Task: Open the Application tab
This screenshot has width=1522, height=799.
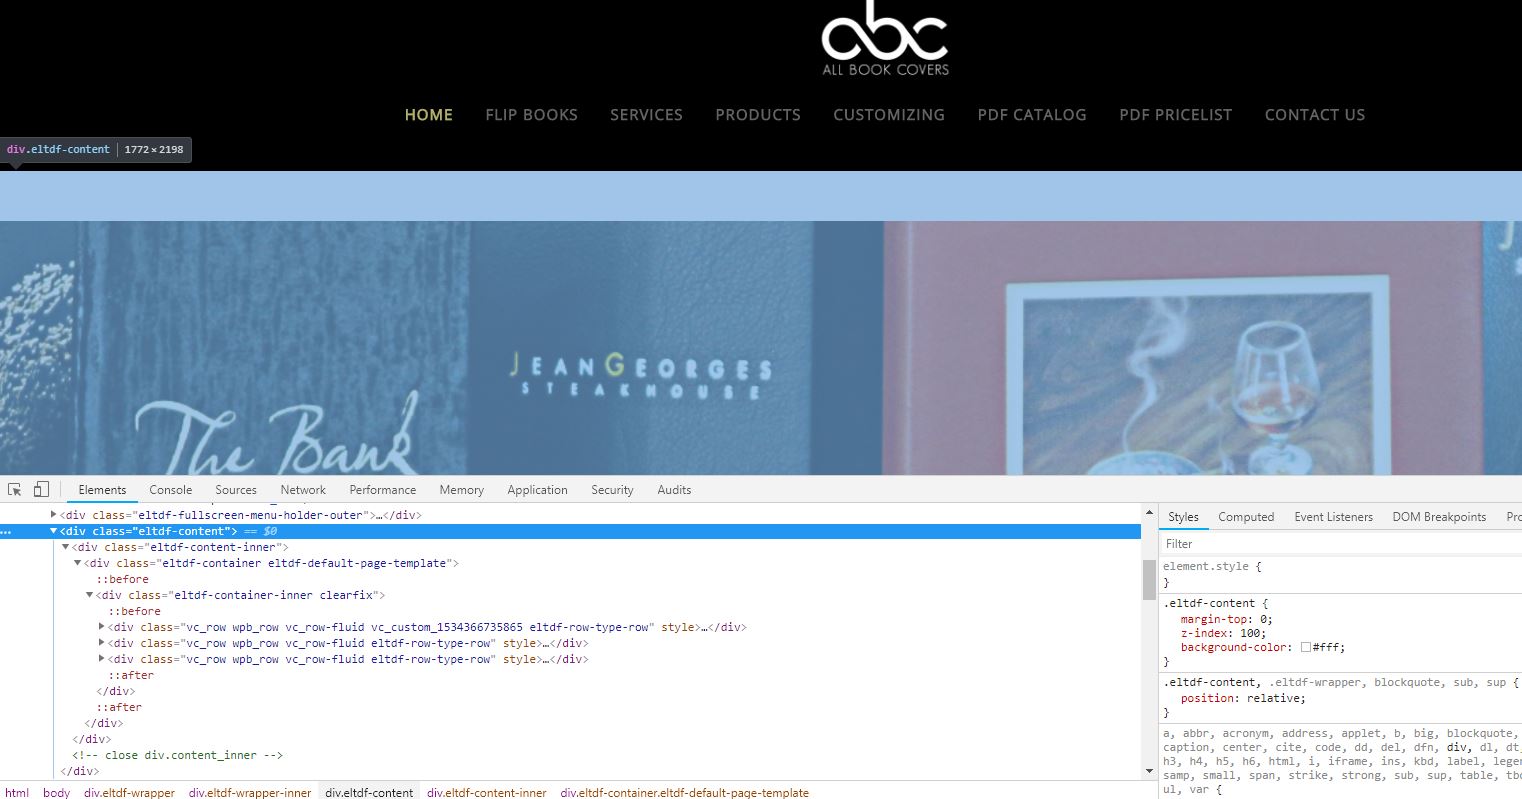Action: [537, 490]
